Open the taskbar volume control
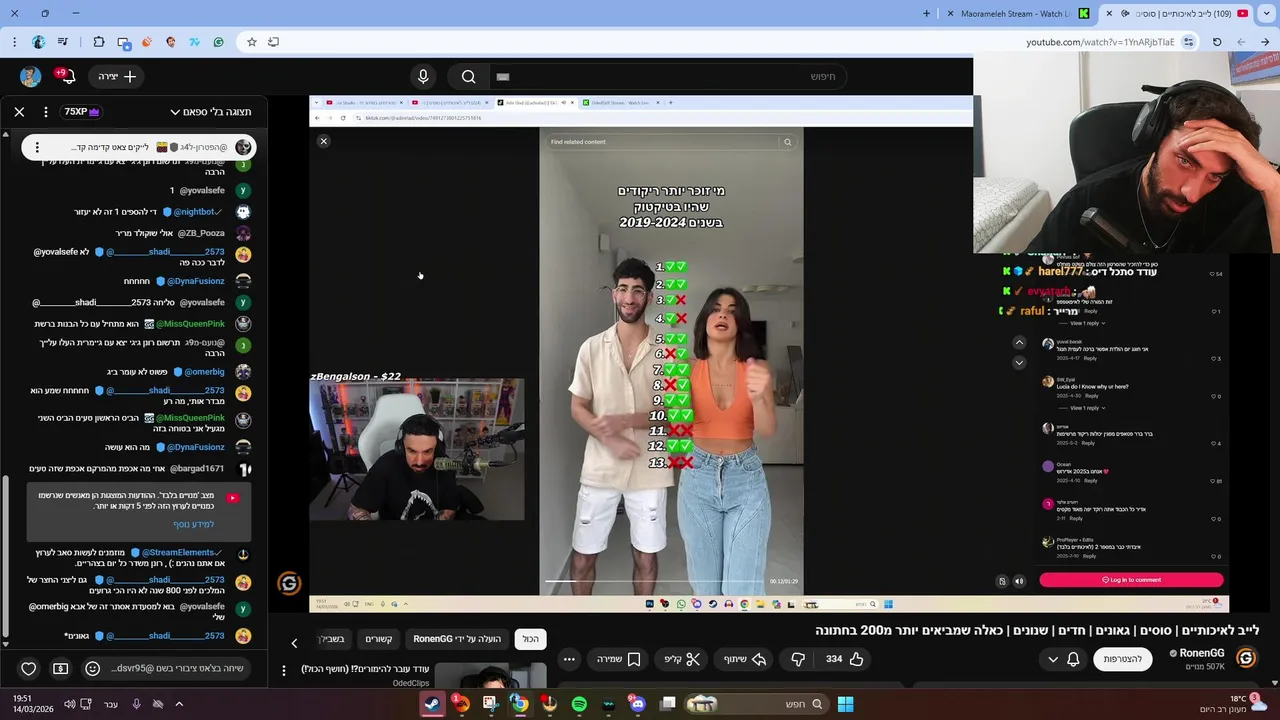This screenshot has height=720, width=1280. [x=70, y=704]
